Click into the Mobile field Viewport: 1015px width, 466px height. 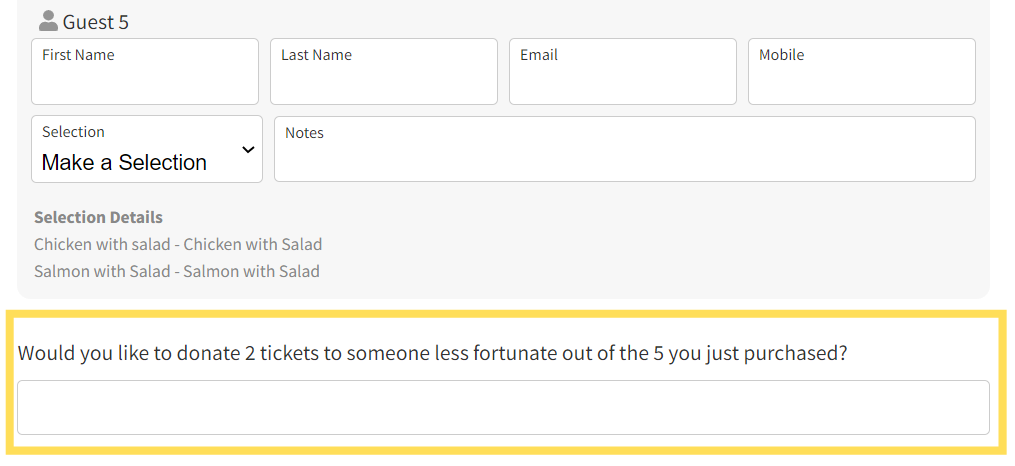click(862, 71)
